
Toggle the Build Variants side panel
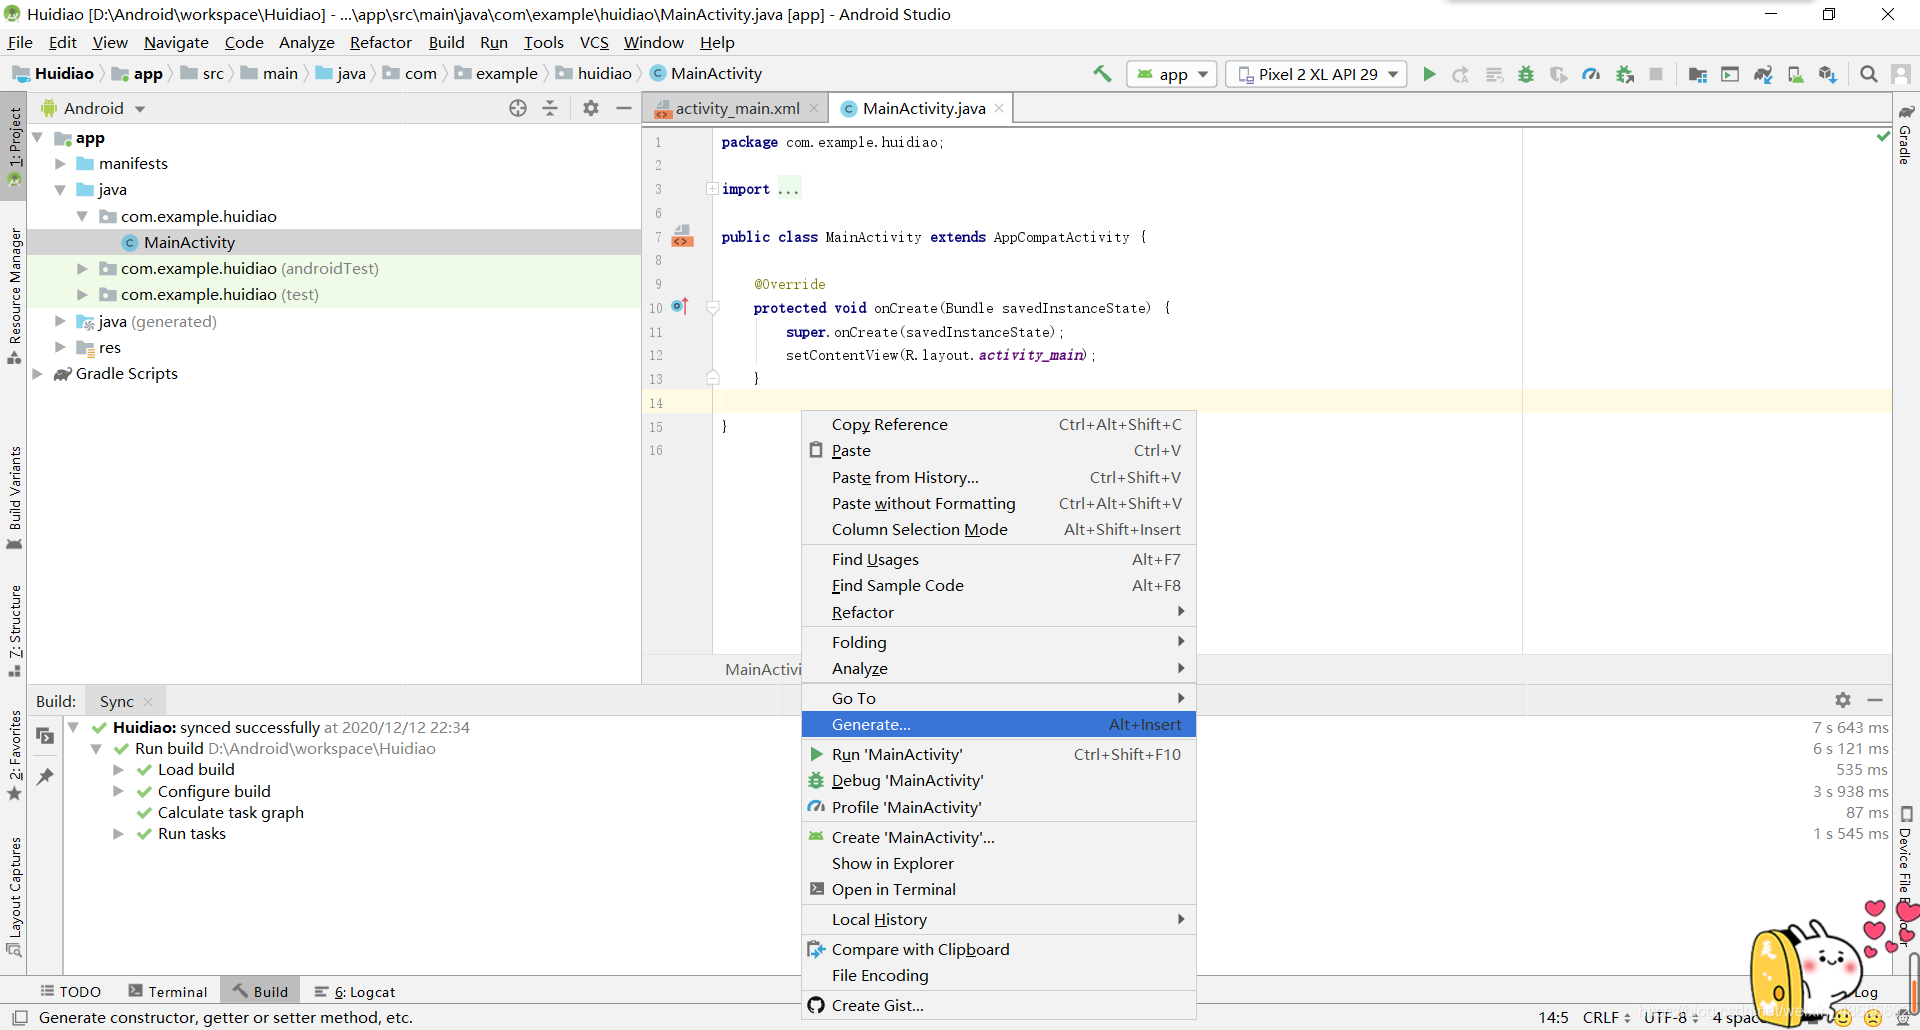pos(14,497)
